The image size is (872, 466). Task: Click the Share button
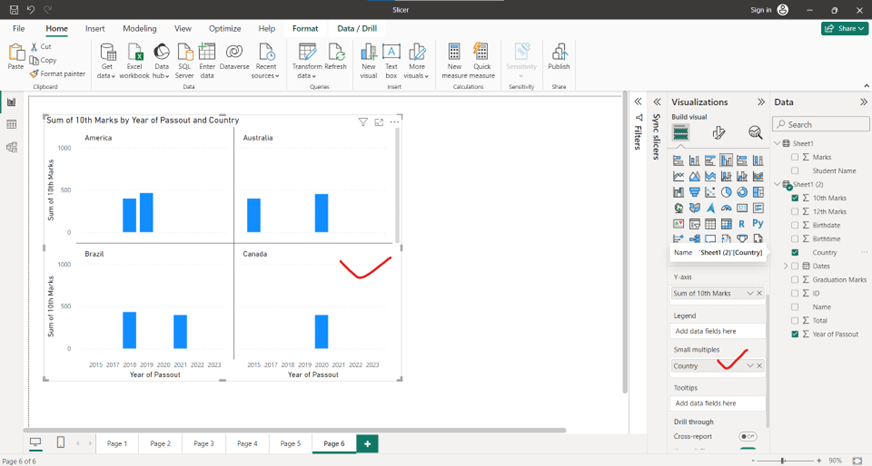click(x=843, y=29)
